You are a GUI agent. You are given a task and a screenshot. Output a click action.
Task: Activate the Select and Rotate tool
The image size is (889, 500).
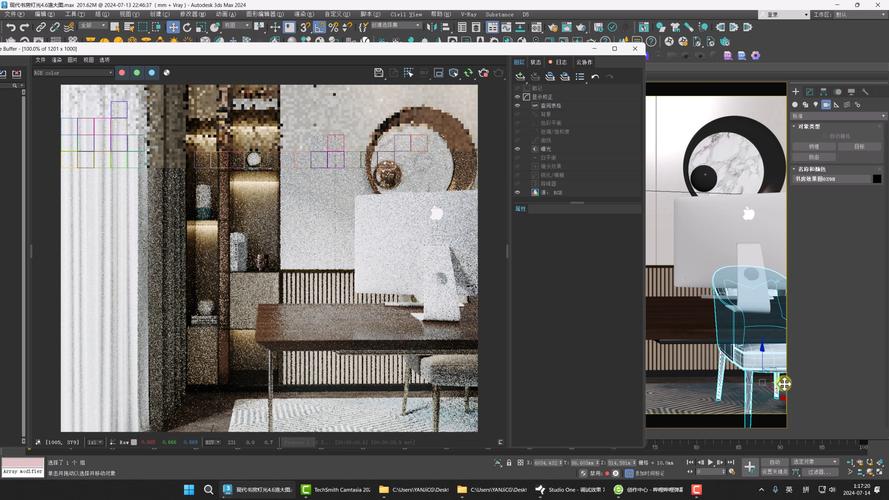click(187, 27)
